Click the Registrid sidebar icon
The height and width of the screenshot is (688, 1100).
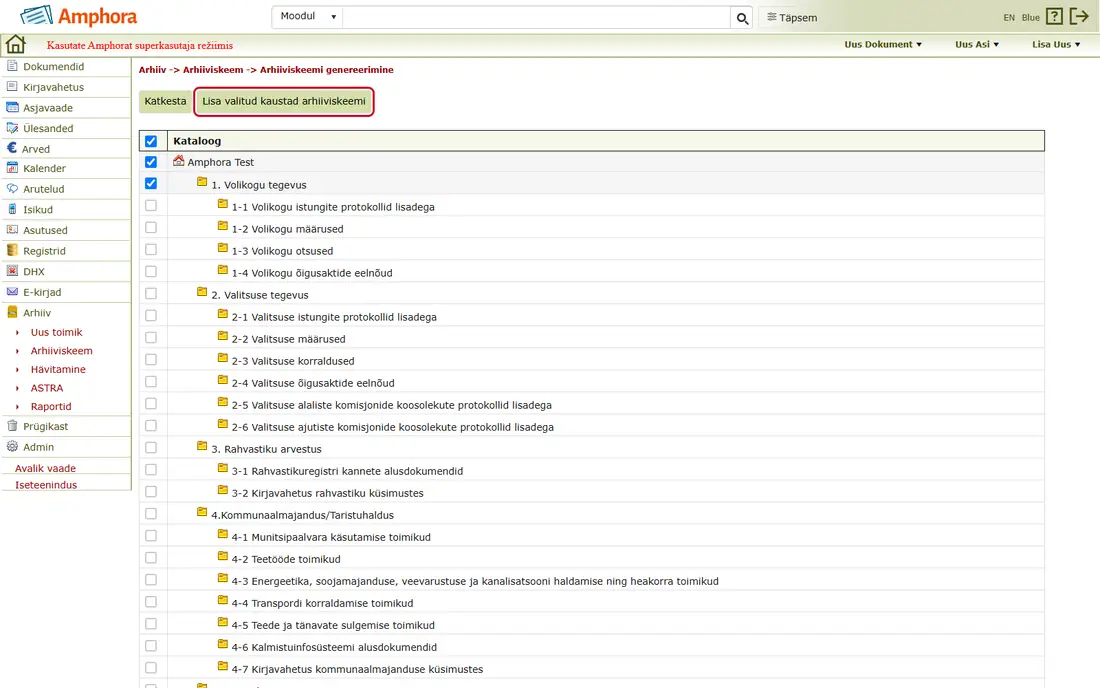(x=12, y=250)
